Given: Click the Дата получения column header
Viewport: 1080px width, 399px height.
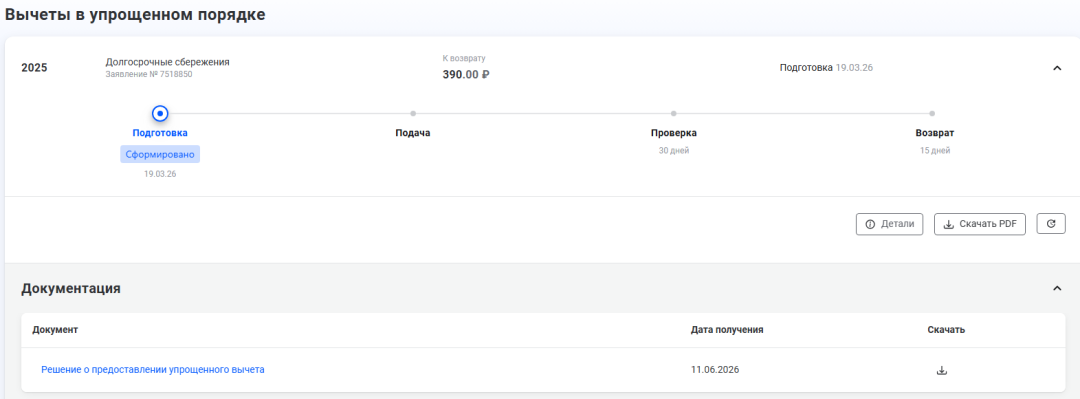Looking at the screenshot, I should pyautogui.click(x=727, y=329).
